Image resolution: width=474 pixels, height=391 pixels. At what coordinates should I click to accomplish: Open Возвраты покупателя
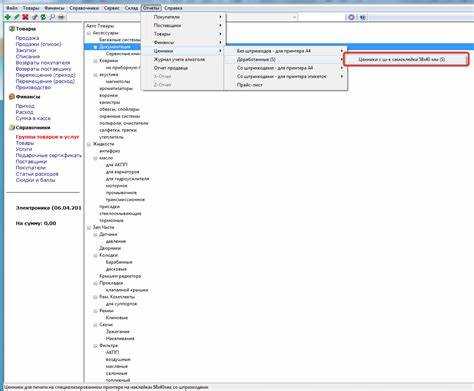click(x=43, y=63)
